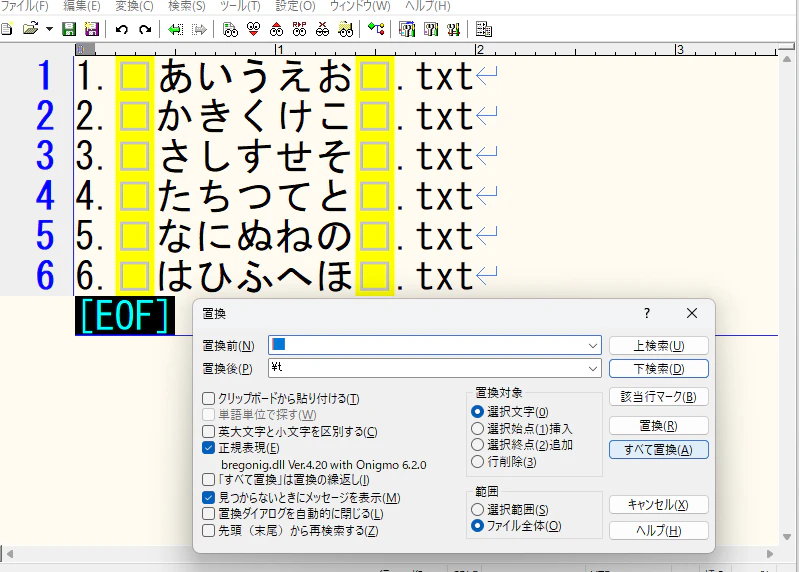The image size is (799, 572).
Task: Expand the recent files arrow beside Open icon
Action: 49,29
